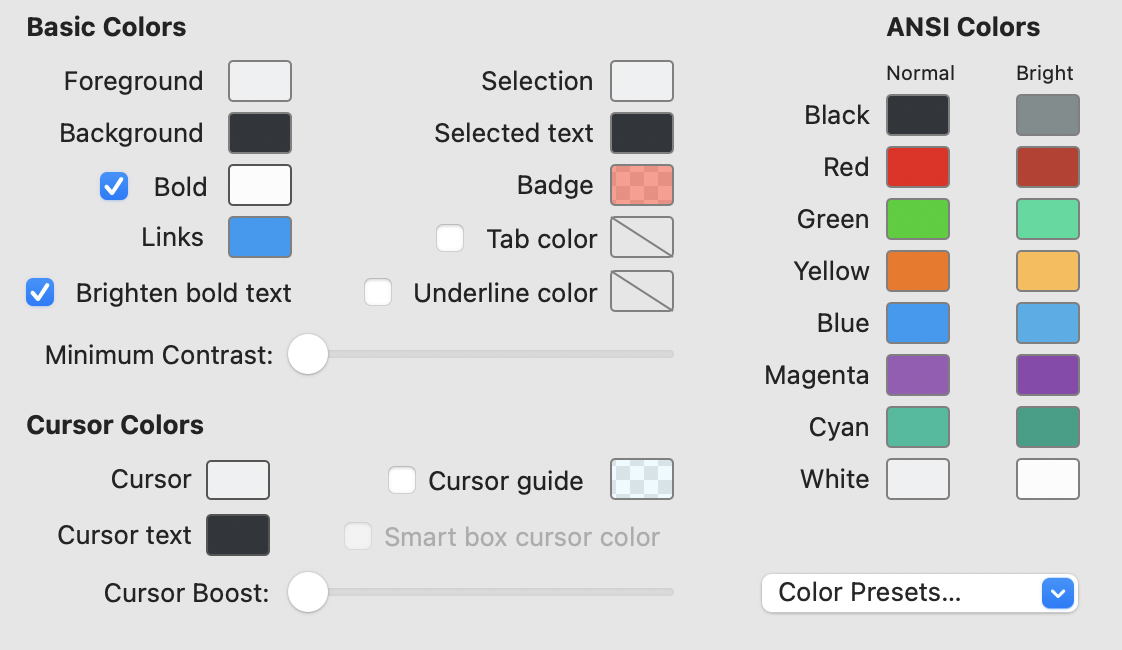Uncheck Brighten bold text
Screen dimensions: 1122x650
(40, 292)
